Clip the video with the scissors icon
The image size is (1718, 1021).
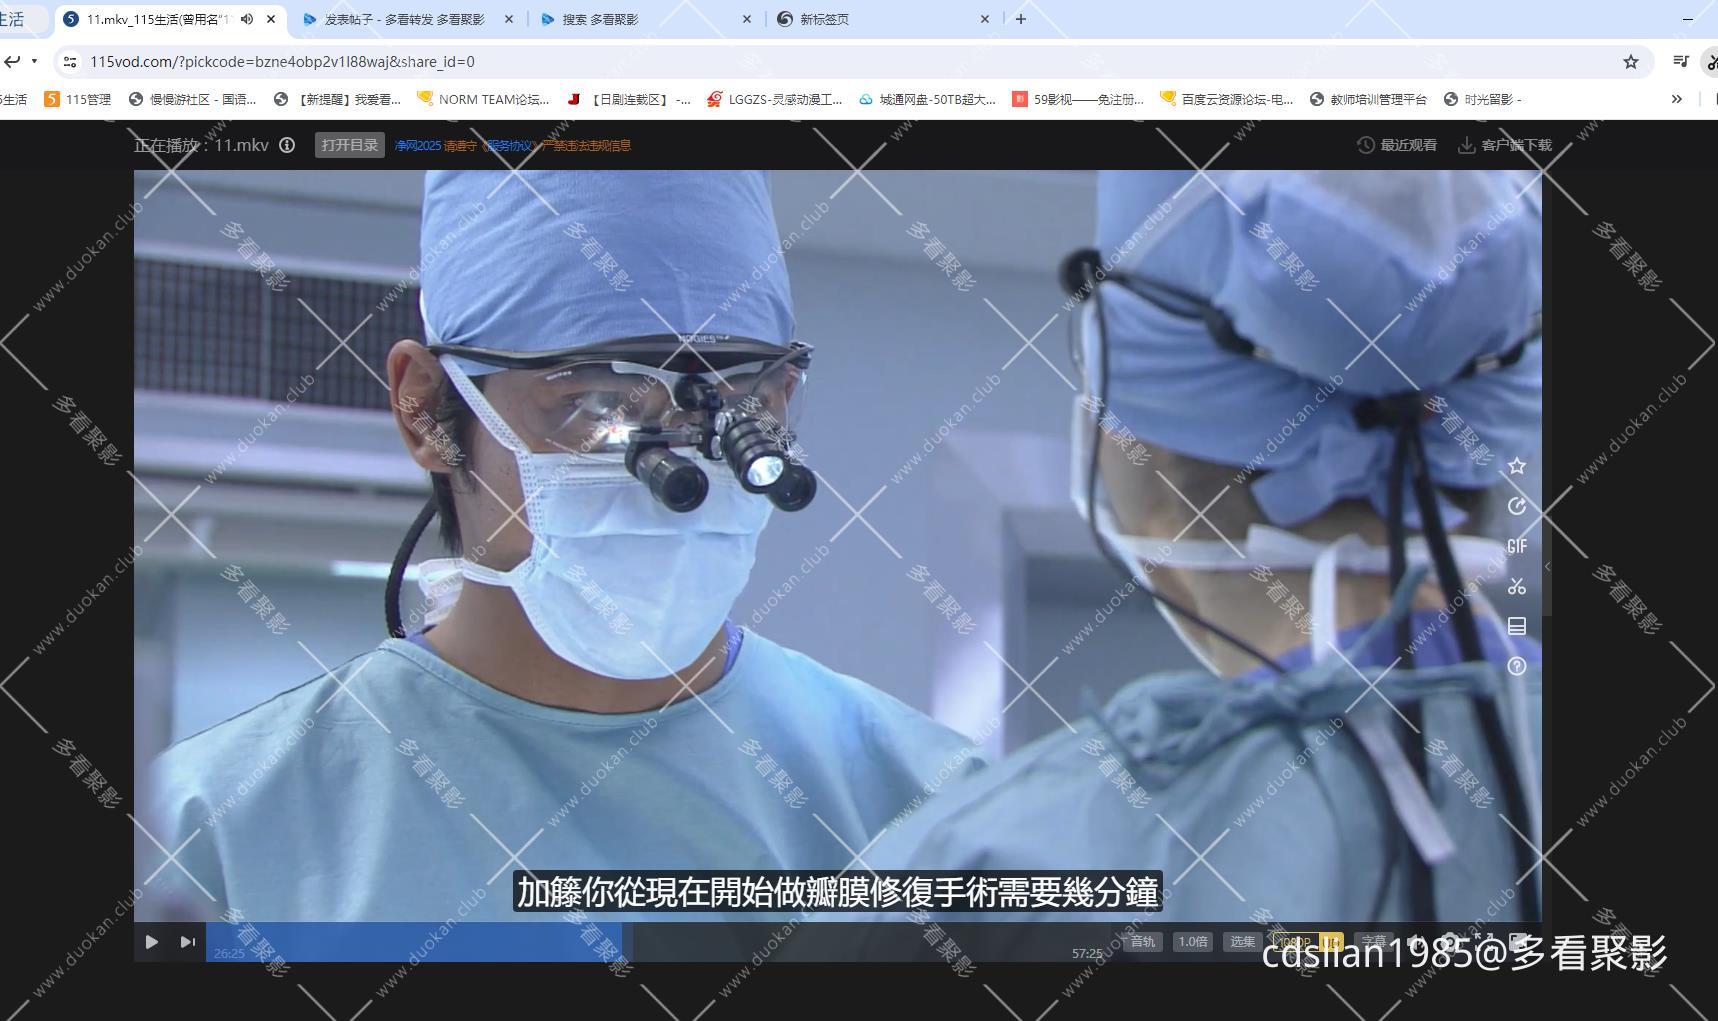pyautogui.click(x=1517, y=586)
